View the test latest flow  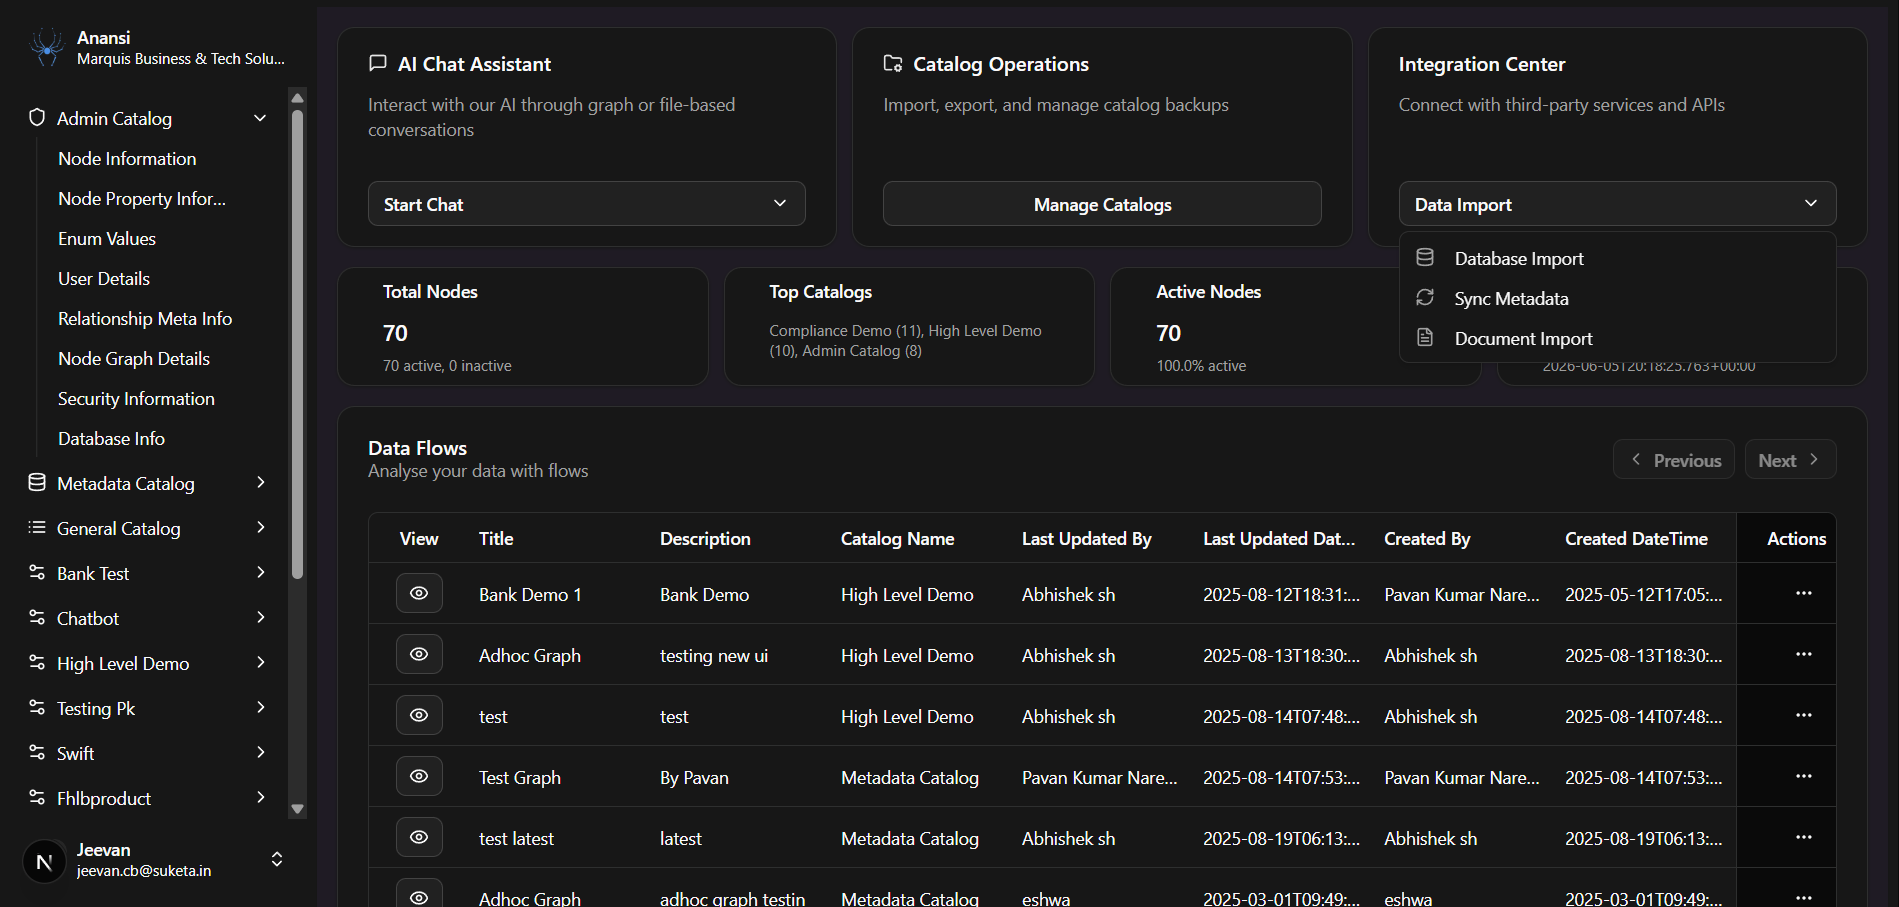click(419, 838)
